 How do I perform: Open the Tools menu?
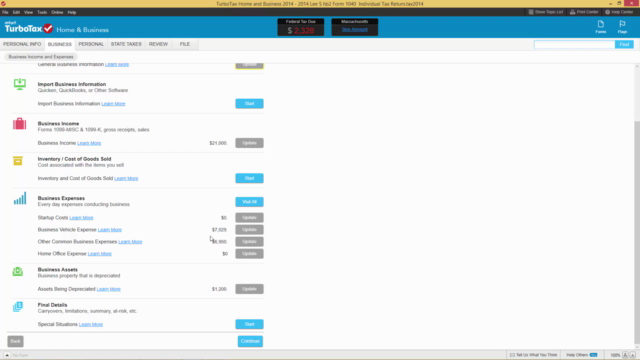pos(42,12)
